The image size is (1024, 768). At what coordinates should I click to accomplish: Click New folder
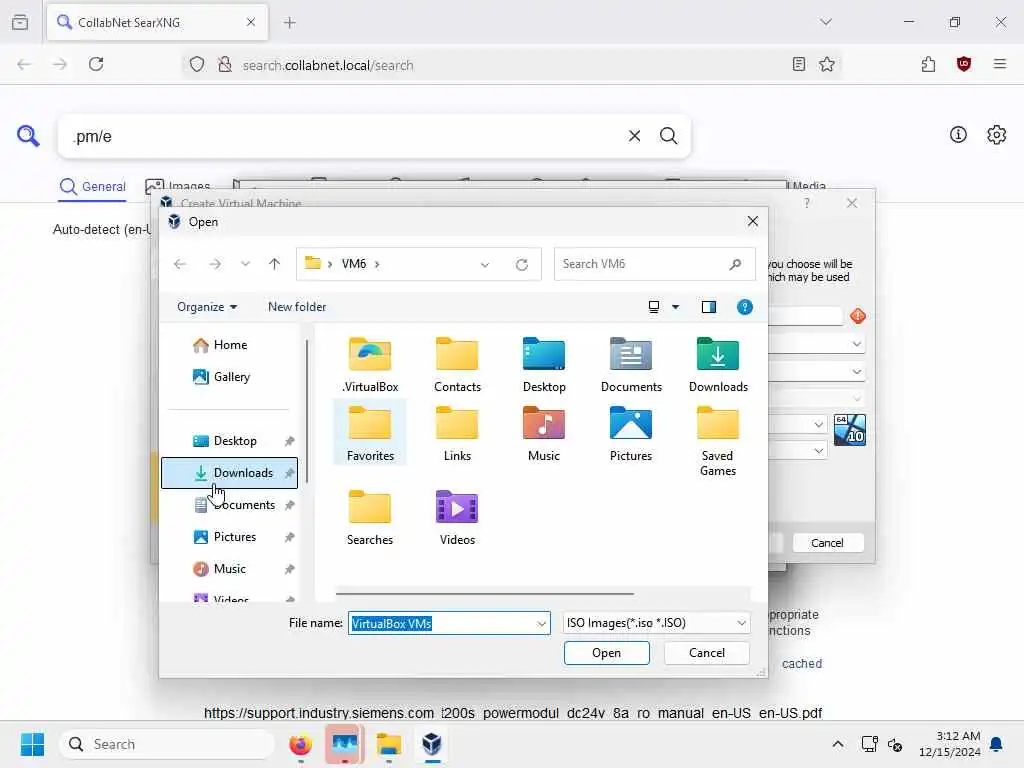coord(296,307)
